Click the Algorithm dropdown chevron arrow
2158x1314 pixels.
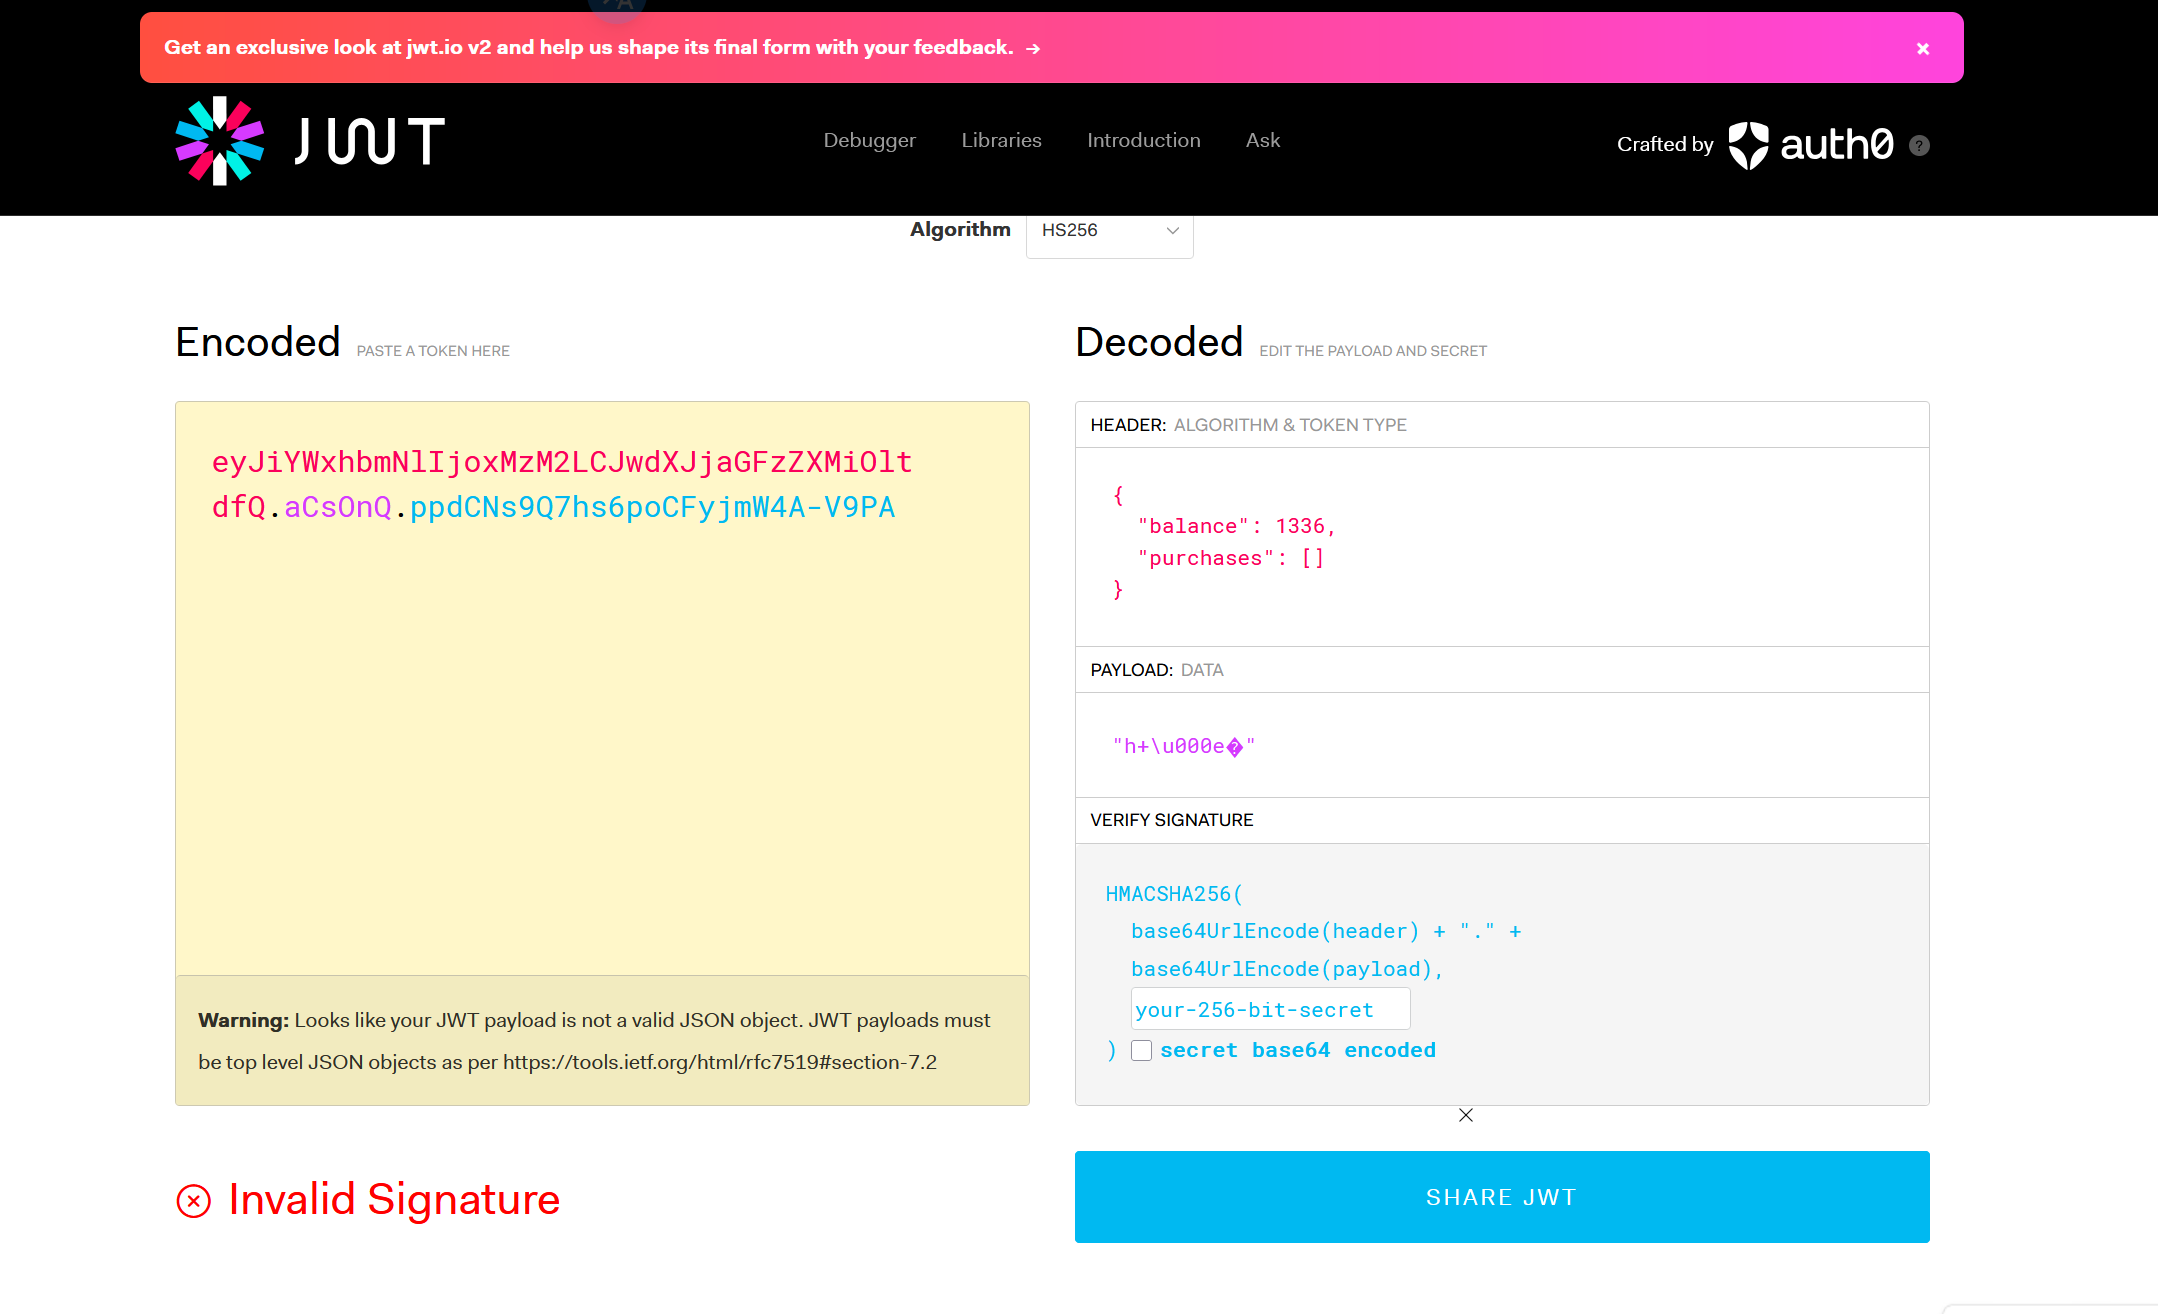1172,231
